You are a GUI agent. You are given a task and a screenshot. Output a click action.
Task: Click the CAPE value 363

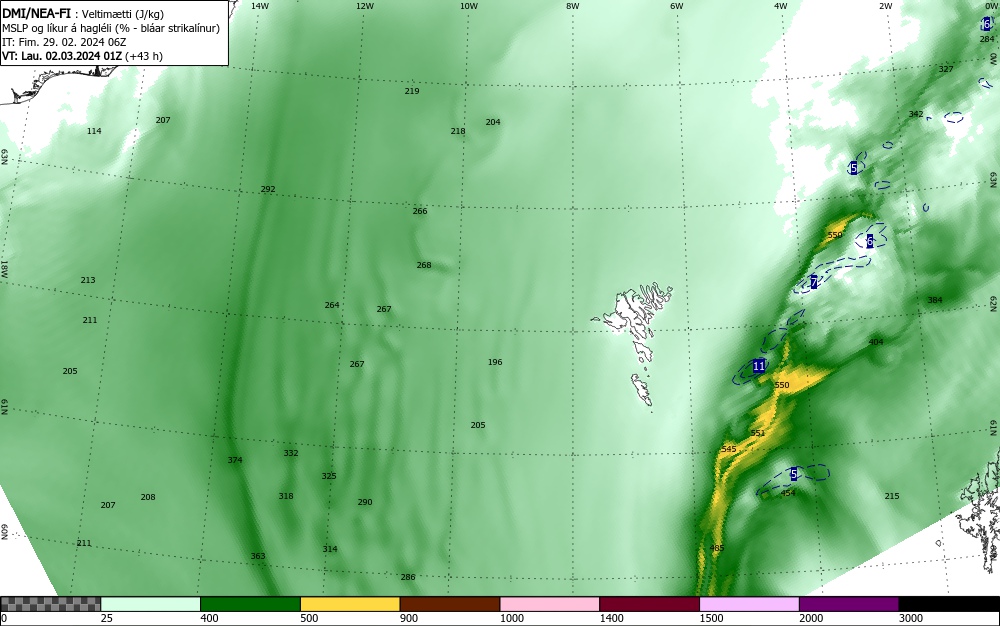click(258, 557)
